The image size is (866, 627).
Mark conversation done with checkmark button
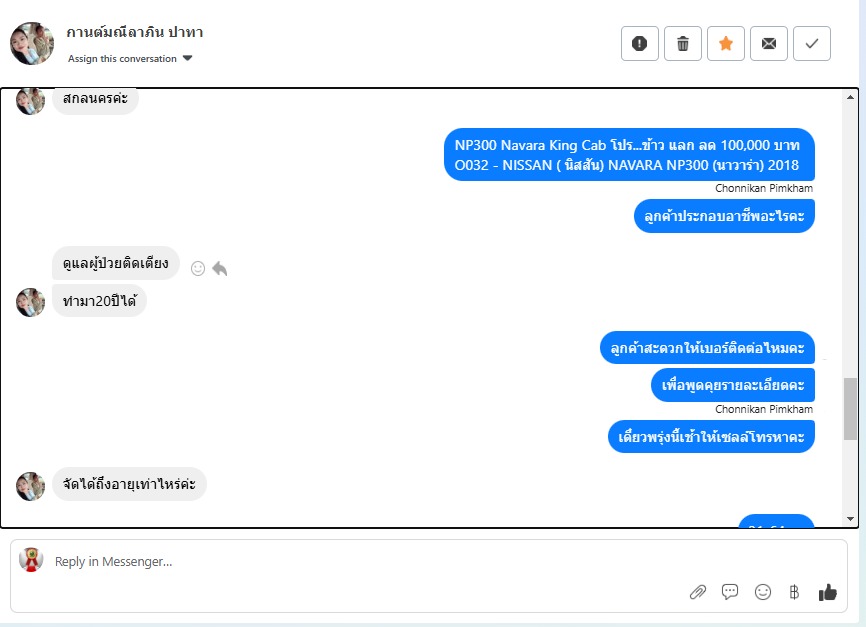point(812,43)
